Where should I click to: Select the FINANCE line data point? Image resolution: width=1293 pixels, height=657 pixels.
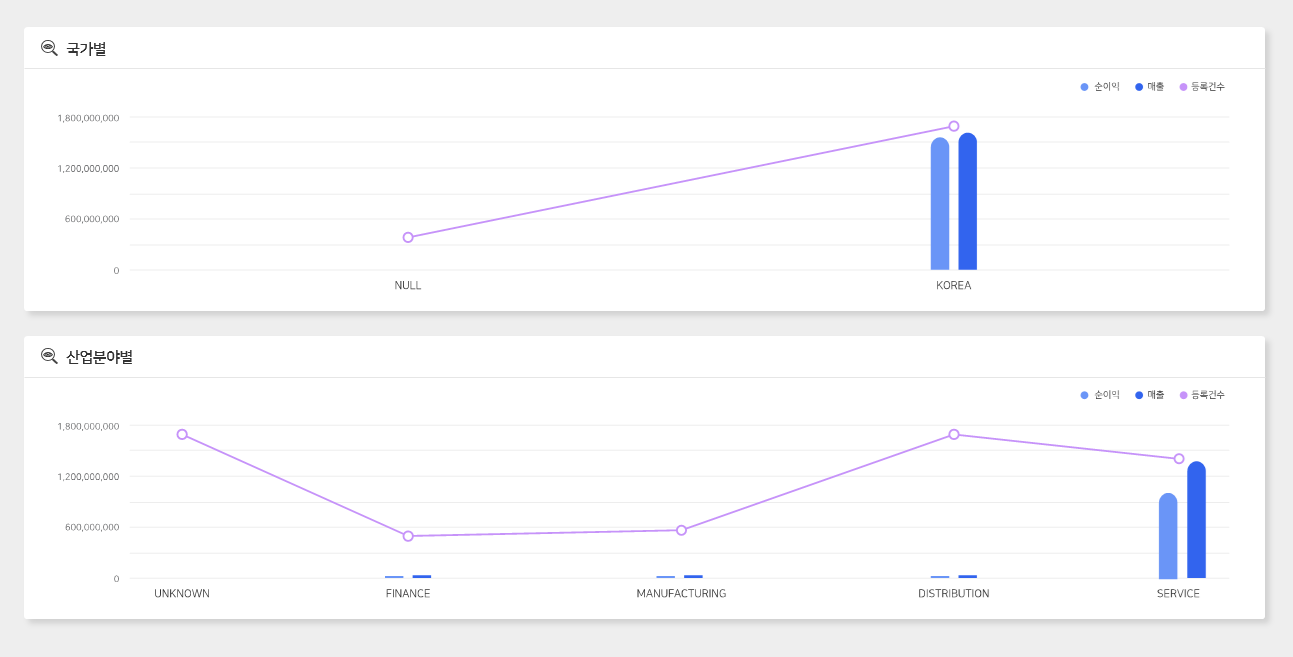[408, 536]
